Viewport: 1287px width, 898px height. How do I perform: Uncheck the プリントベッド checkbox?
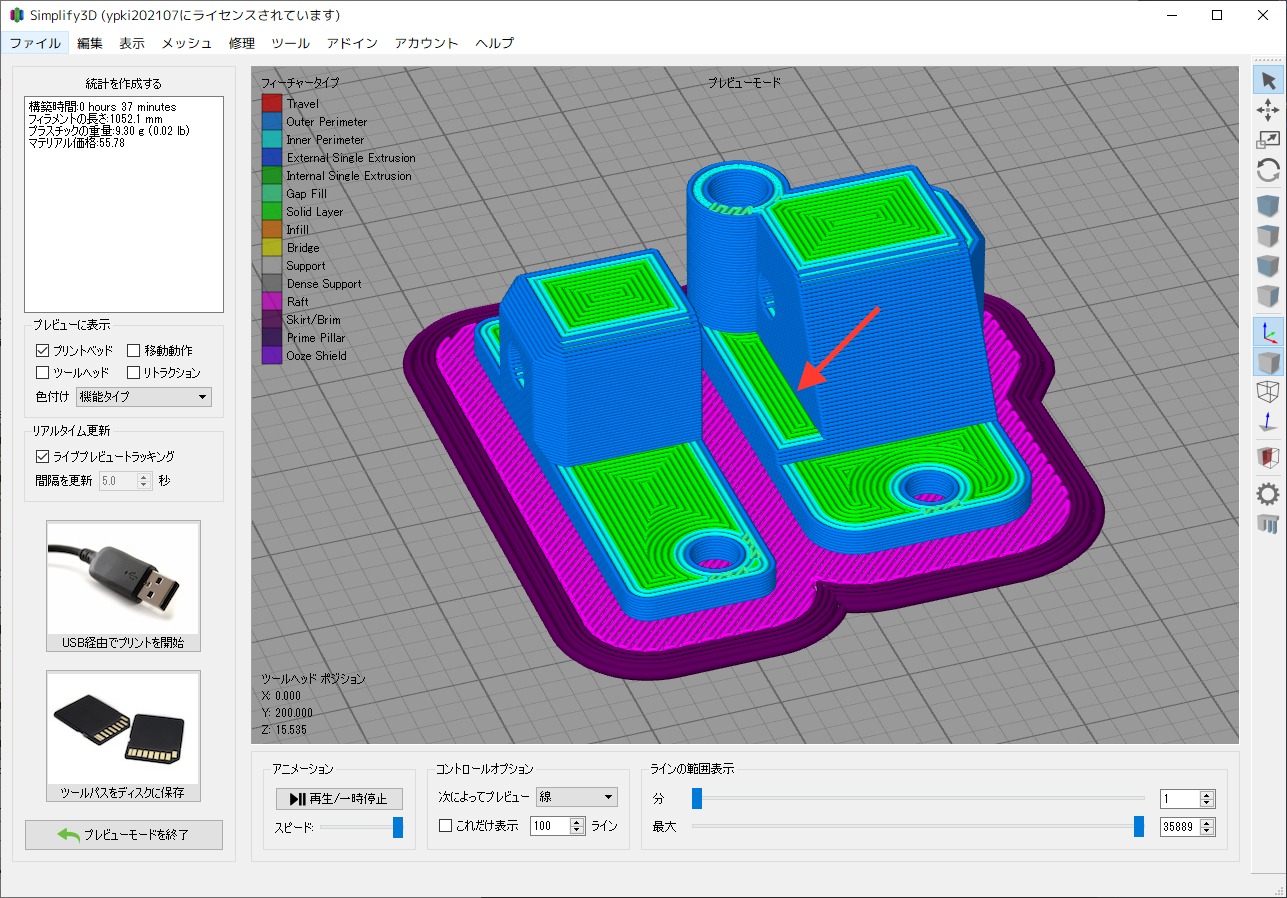43,351
